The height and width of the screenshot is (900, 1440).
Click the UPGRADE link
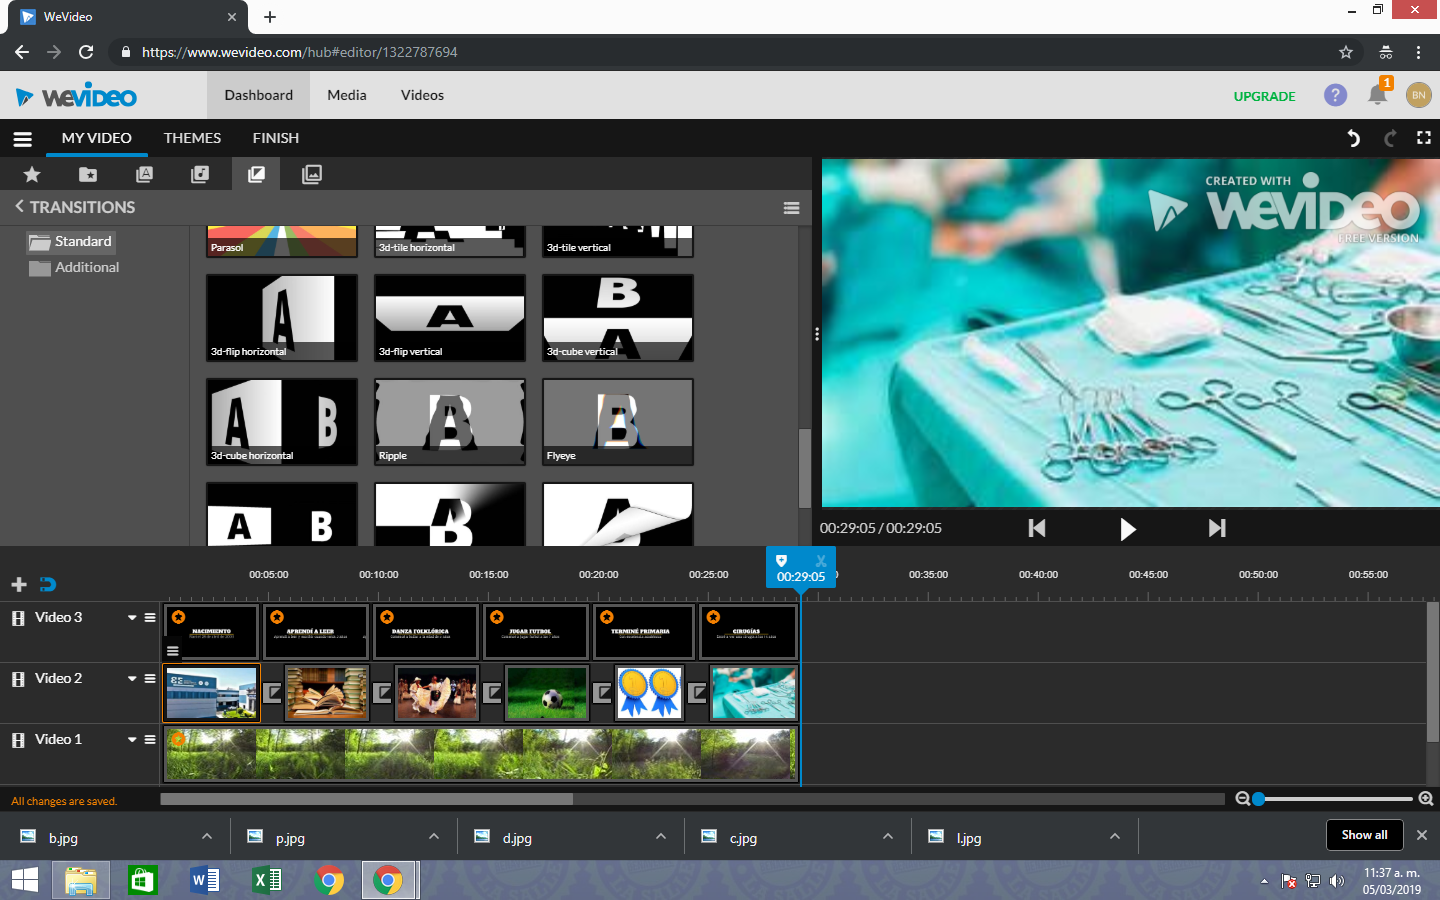[1264, 95]
